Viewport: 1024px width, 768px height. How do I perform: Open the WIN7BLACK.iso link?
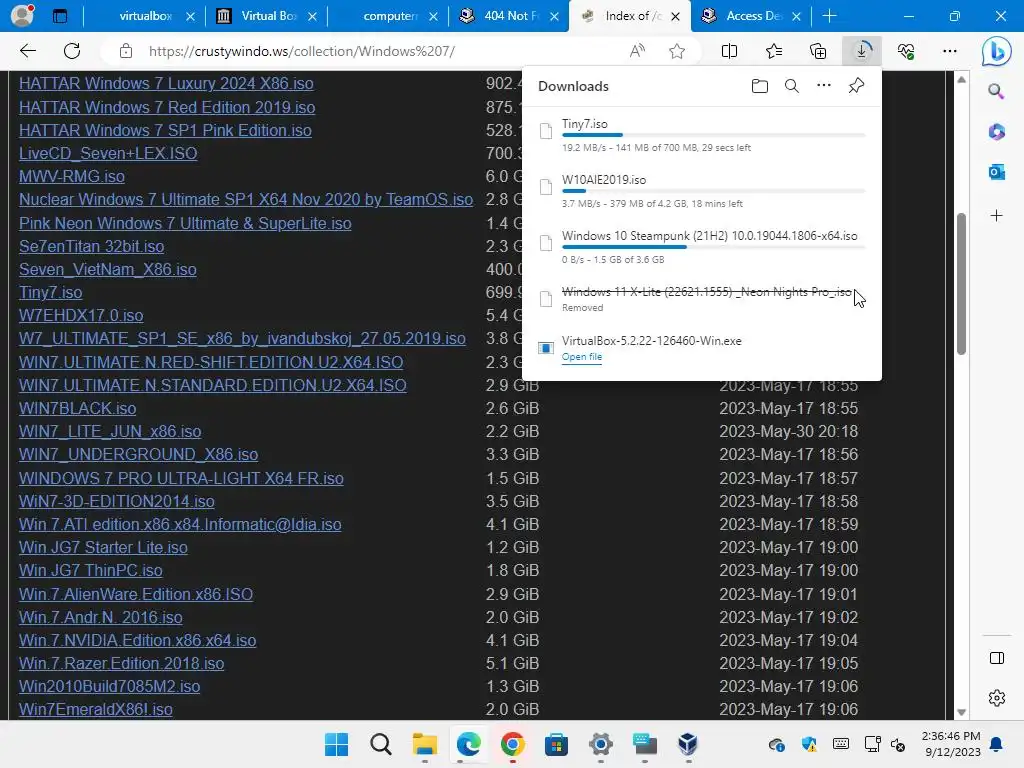(x=78, y=408)
